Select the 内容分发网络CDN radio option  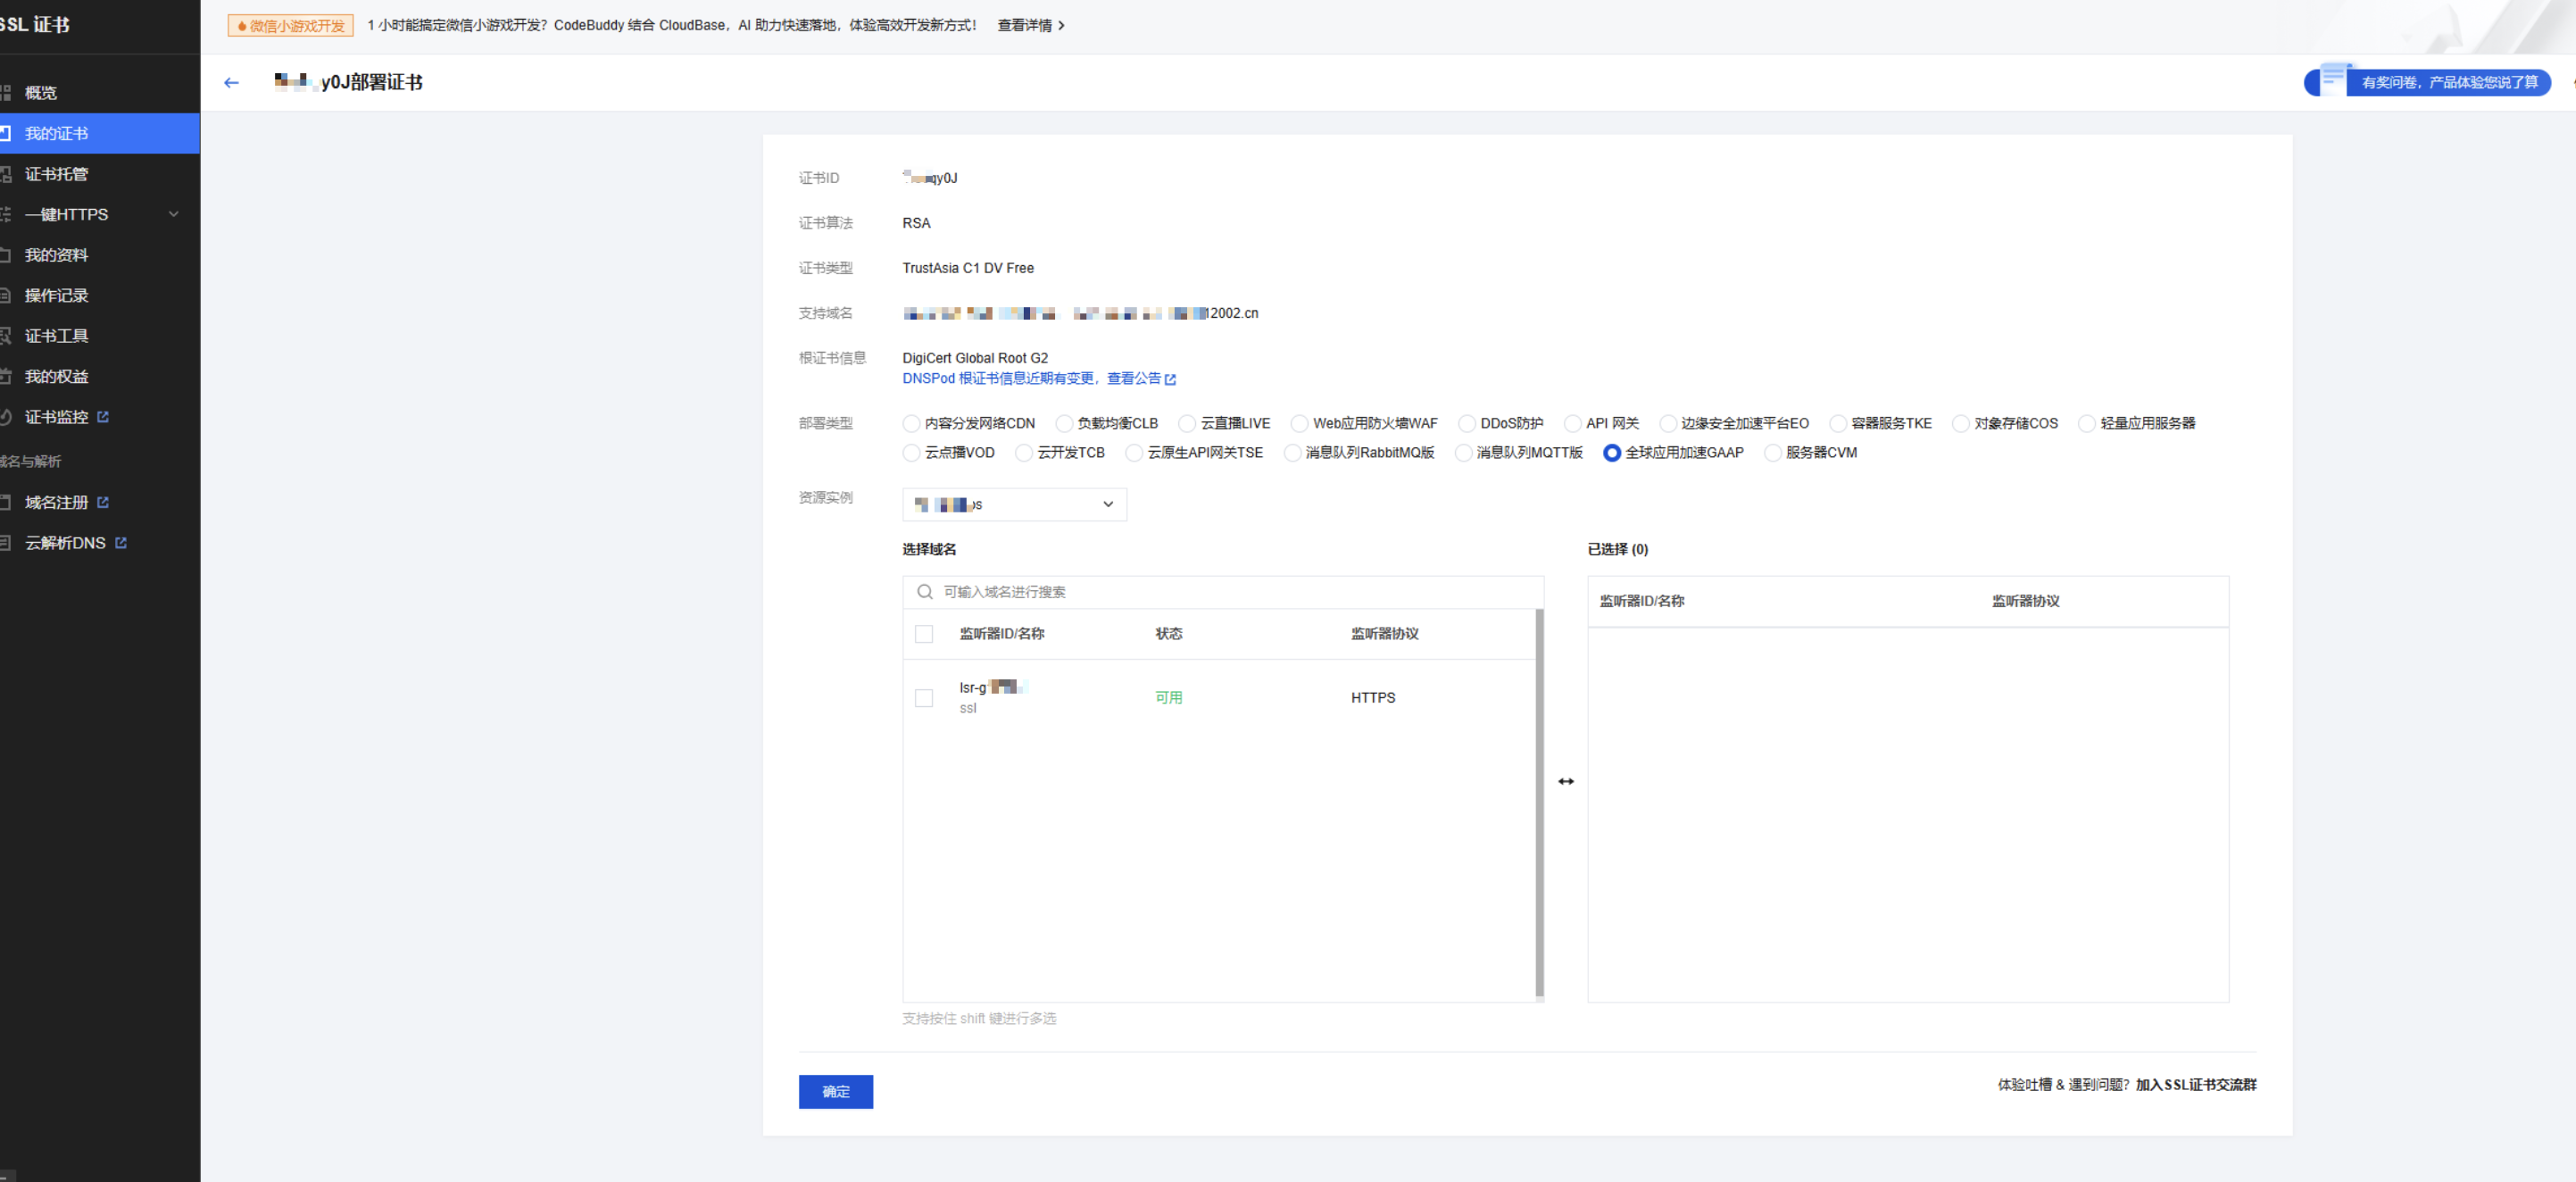coord(910,424)
